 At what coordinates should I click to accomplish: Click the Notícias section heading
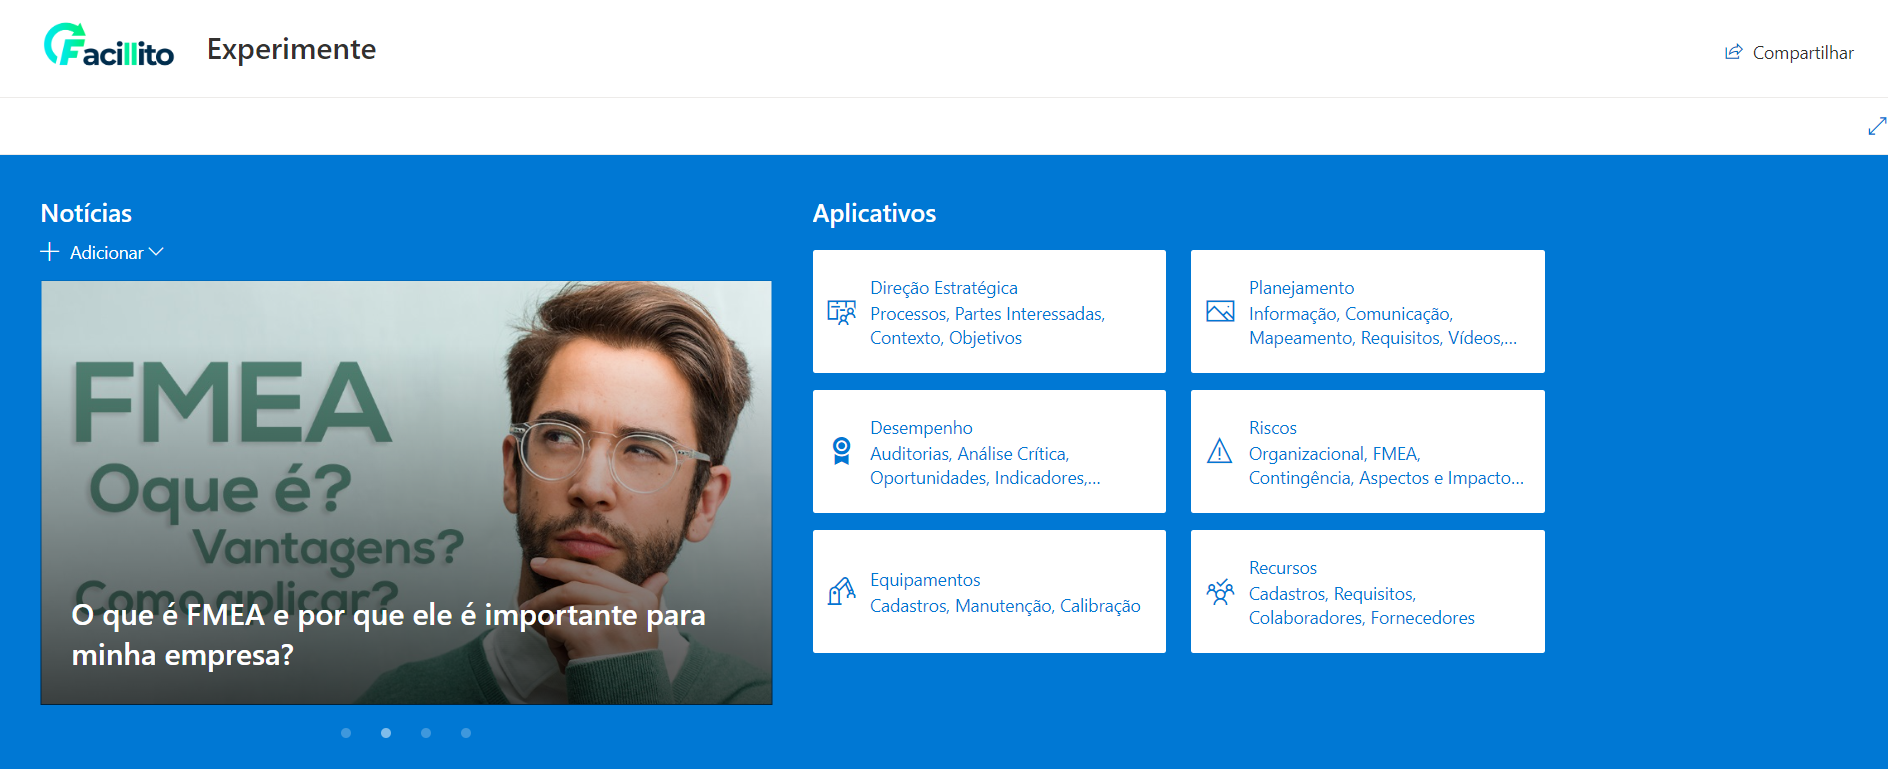pyautogui.click(x=86, y=213)
